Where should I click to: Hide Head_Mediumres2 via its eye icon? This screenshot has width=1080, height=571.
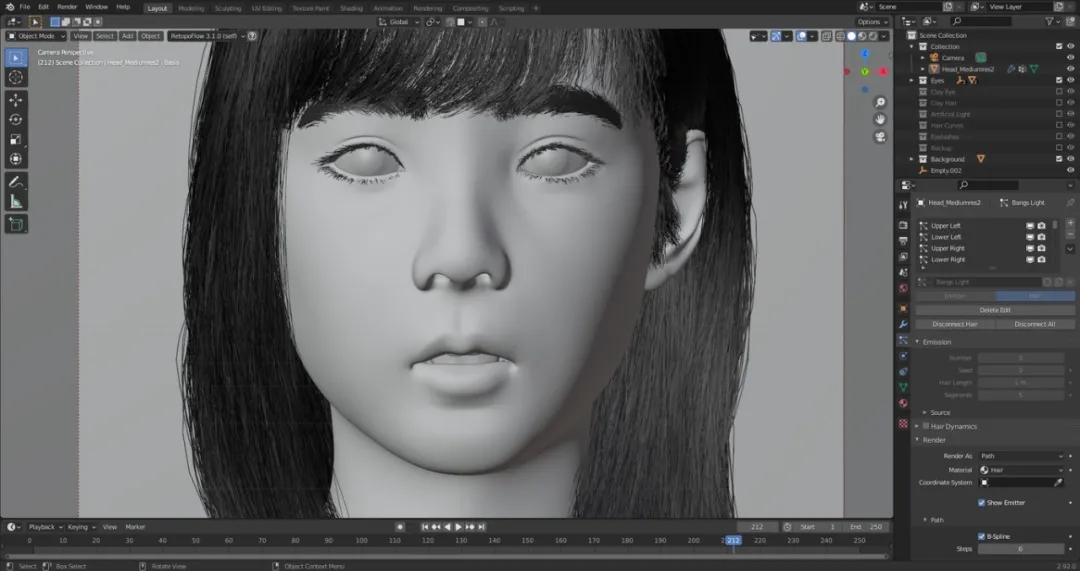click(x=1070, y=69)
